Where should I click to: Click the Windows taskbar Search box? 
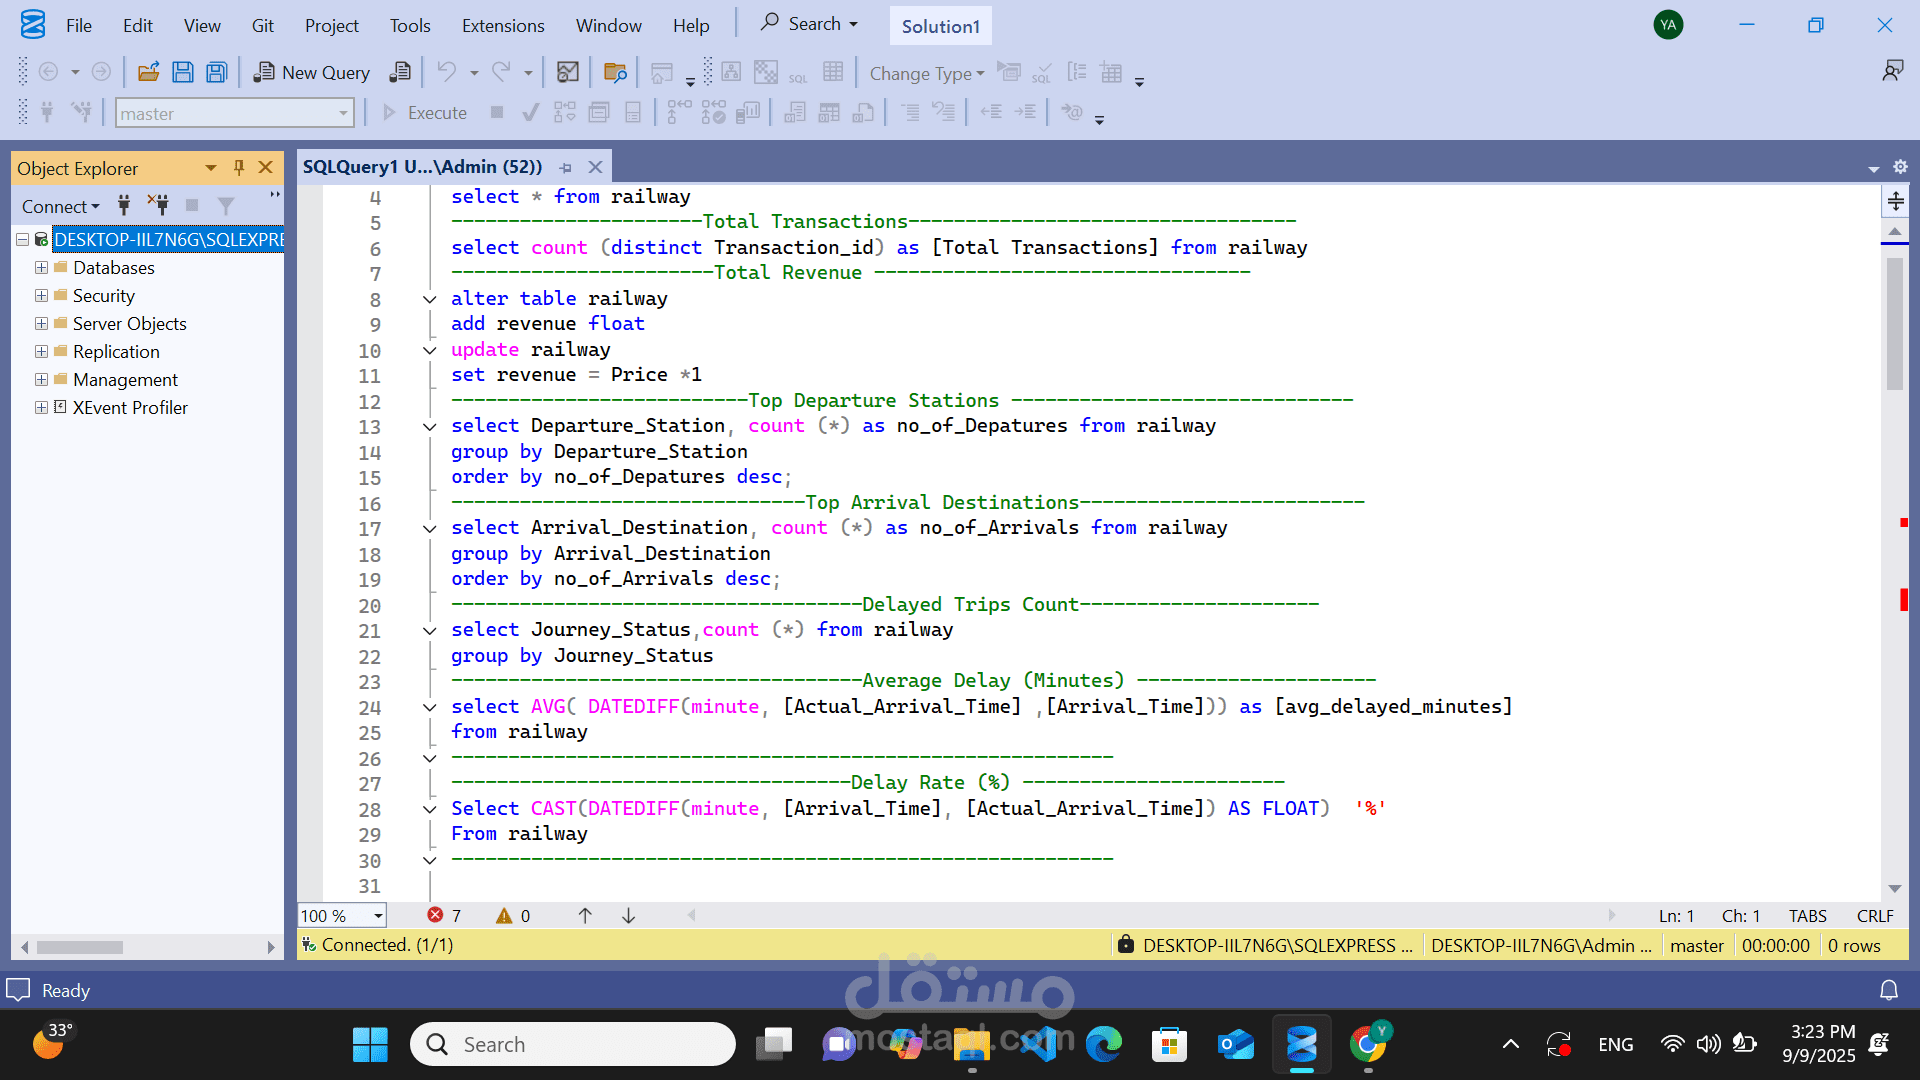(x=572, y=1044)
